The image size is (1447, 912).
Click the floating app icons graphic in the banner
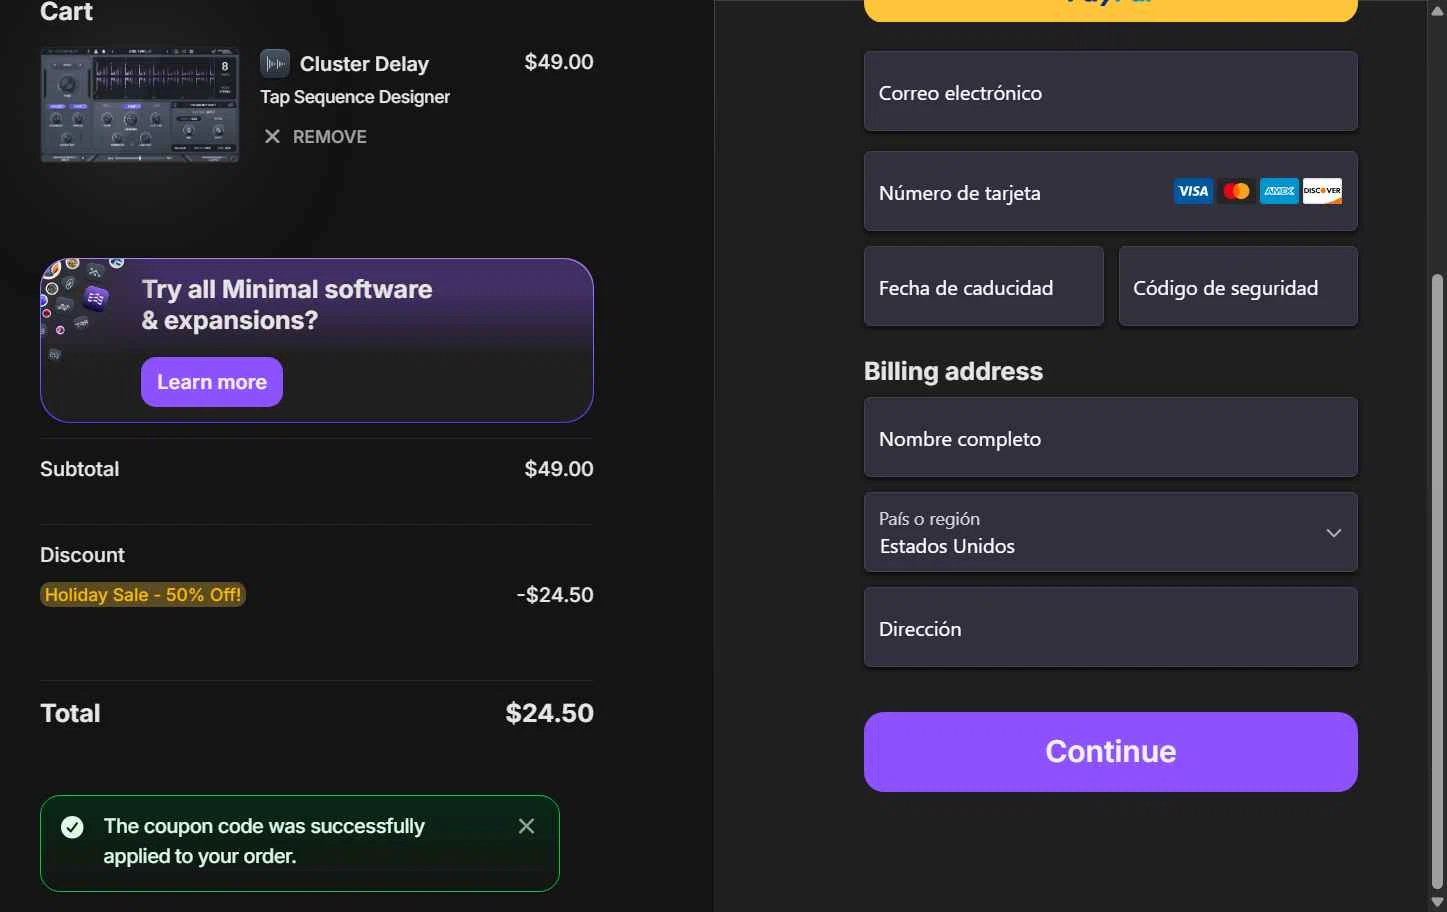(x=83, y=308)
